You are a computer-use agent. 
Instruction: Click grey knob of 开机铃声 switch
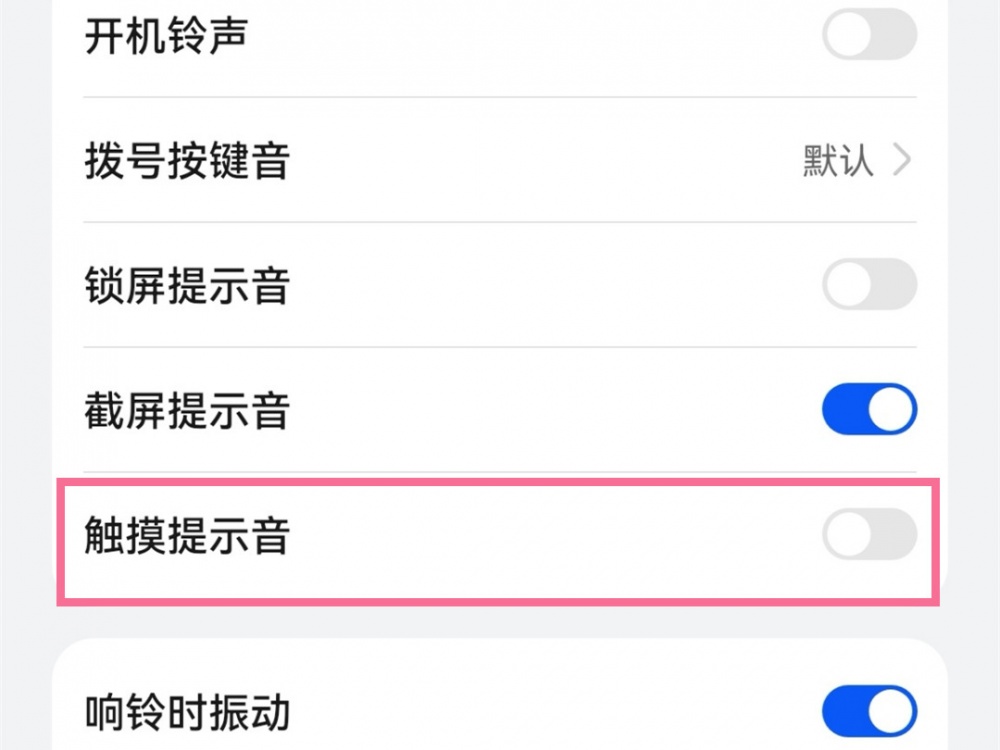pyautogui.click(x=848, y=34)
